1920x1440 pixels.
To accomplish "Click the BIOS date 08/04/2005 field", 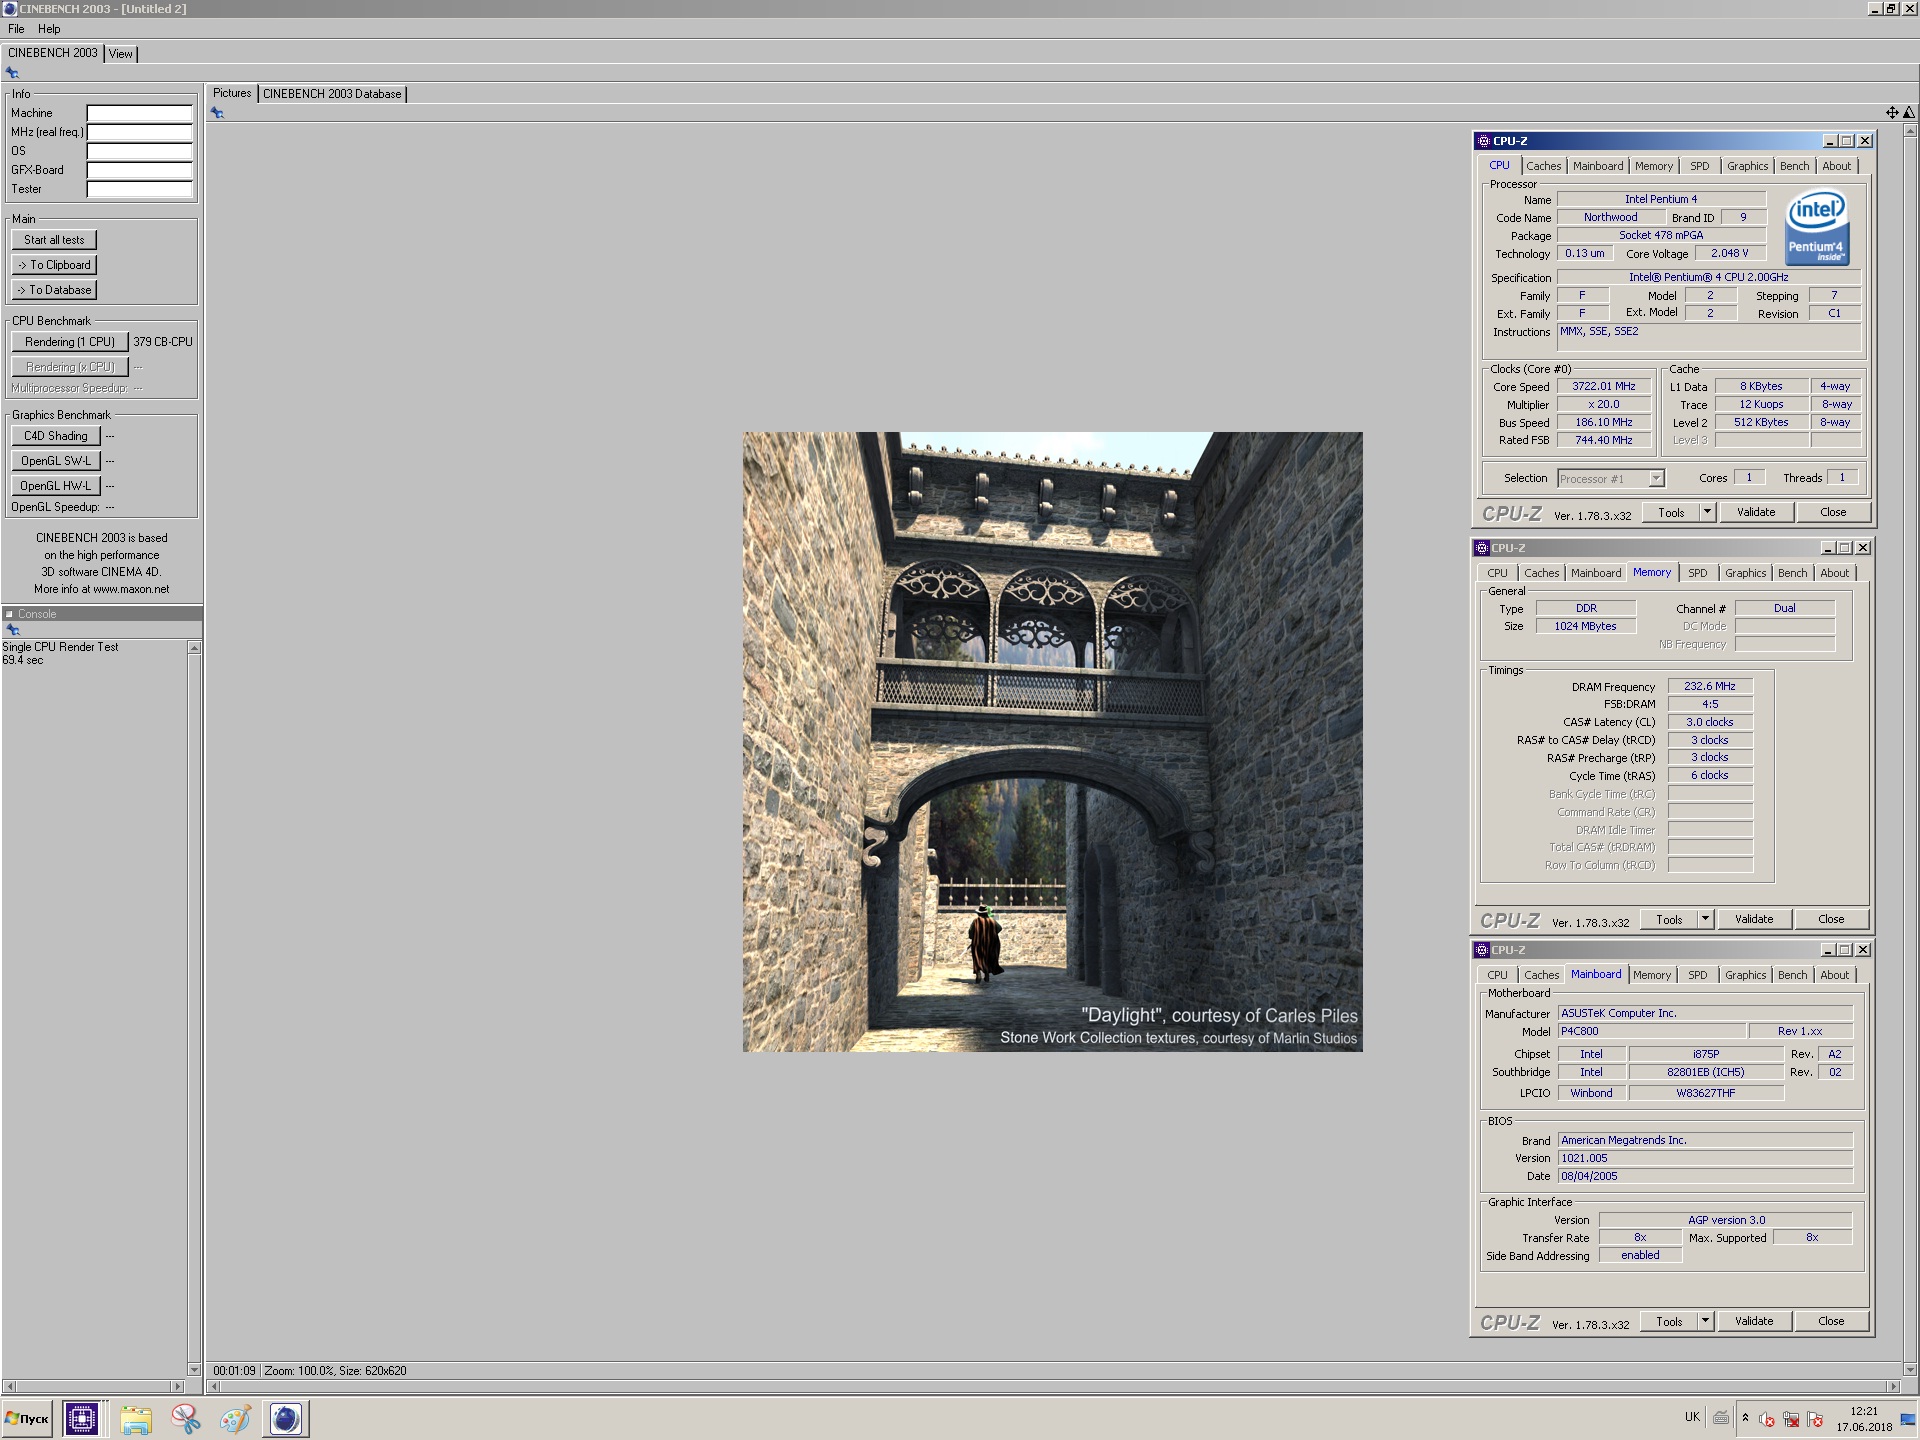I will pyautogui.click(x=1705, y=1176).
